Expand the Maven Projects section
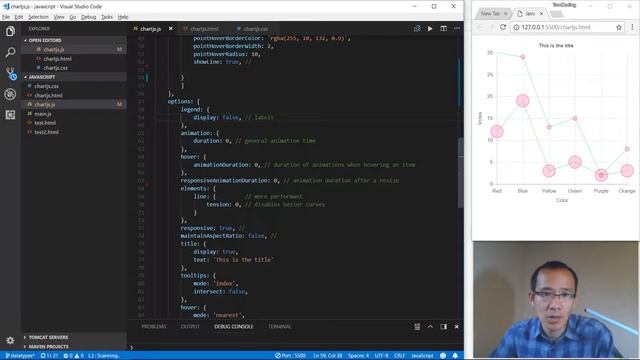640x360 pixels. 48,347
